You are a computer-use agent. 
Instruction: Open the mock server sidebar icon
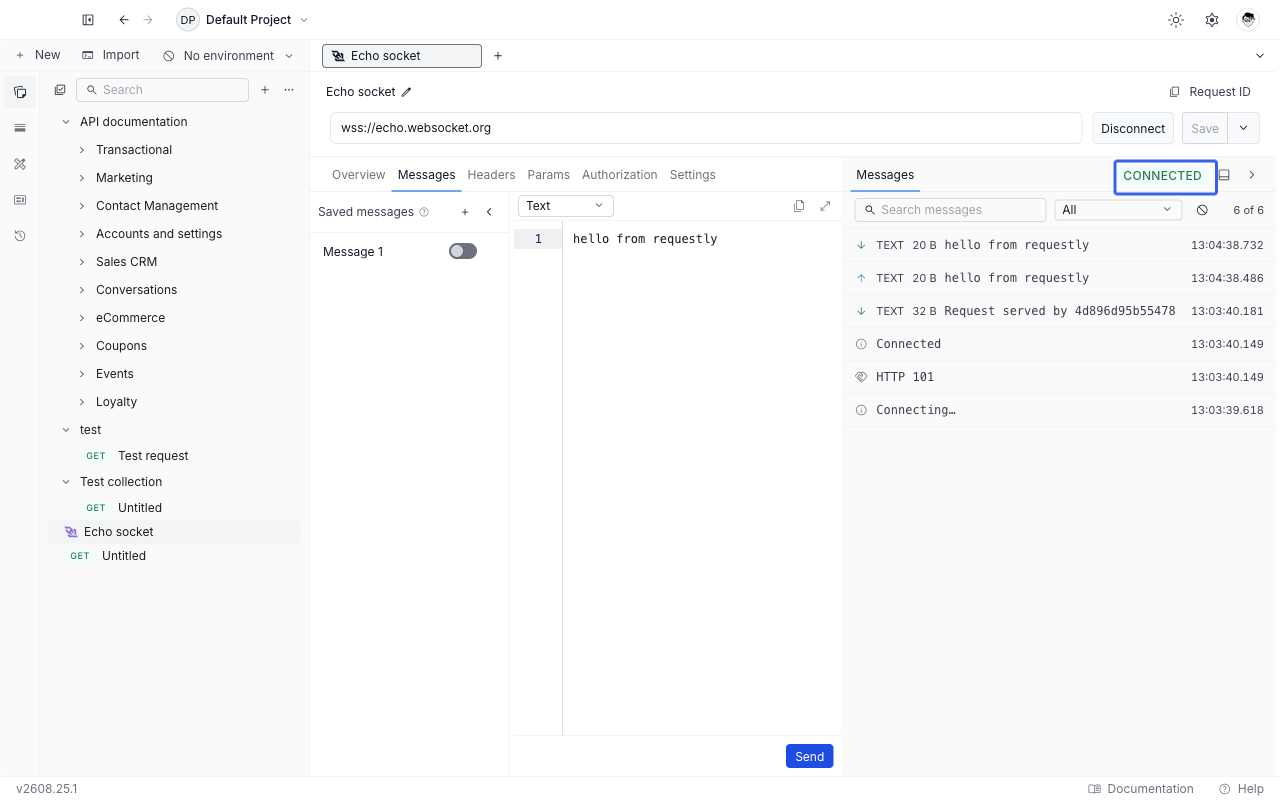coord(20,200)
